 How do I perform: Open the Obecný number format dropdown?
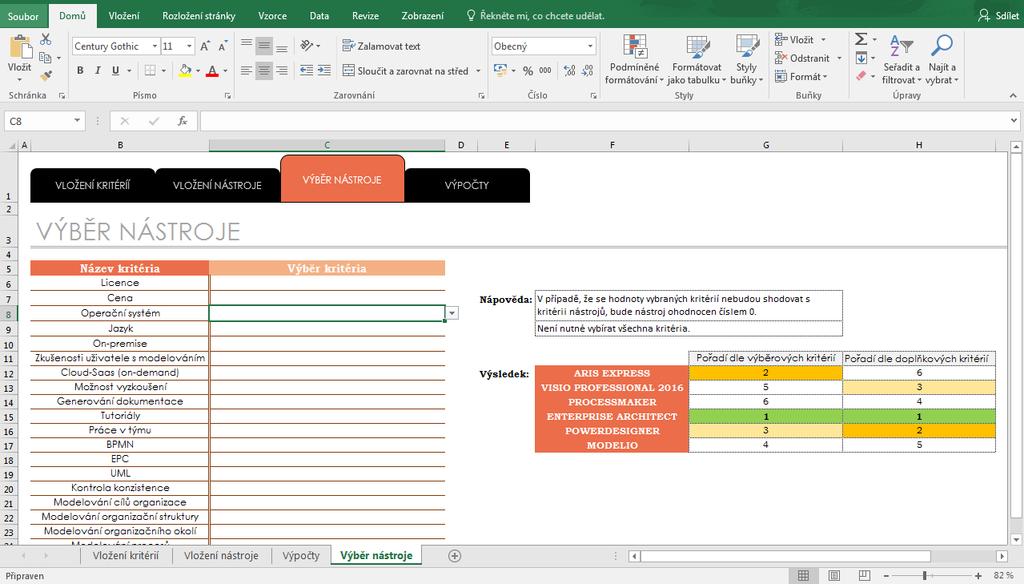coord(590,46)
